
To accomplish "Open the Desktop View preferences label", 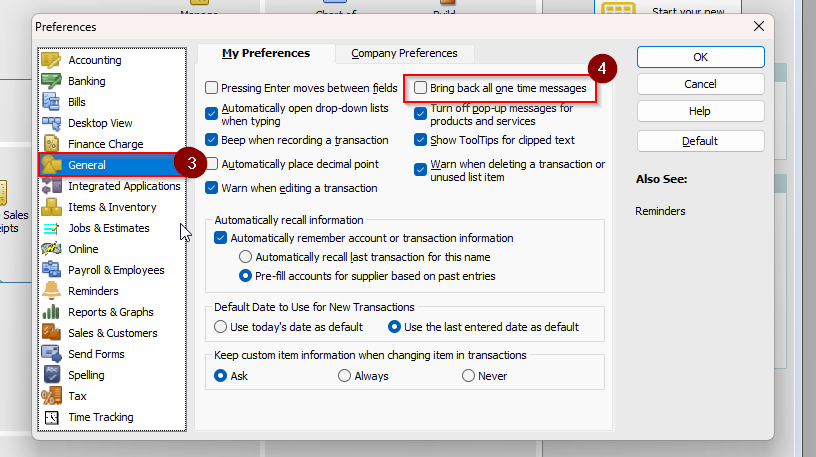I will 100,123.
